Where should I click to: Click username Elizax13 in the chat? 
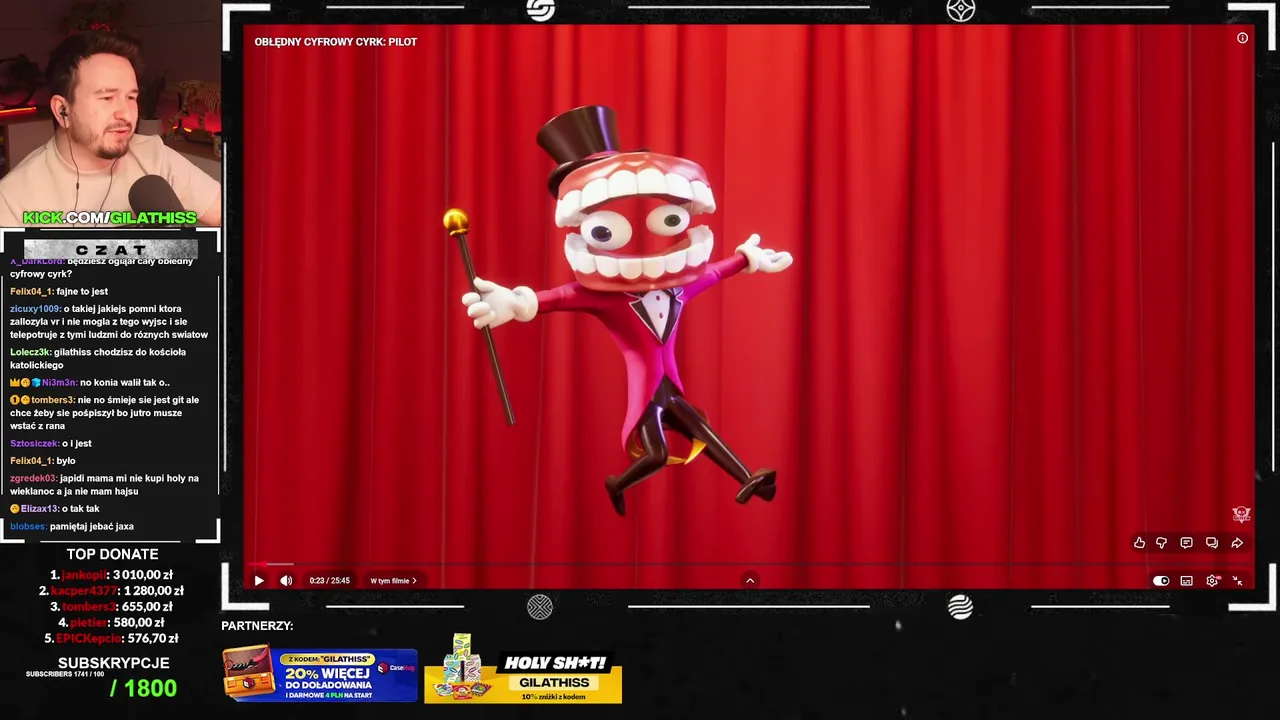tap(40, 509)
